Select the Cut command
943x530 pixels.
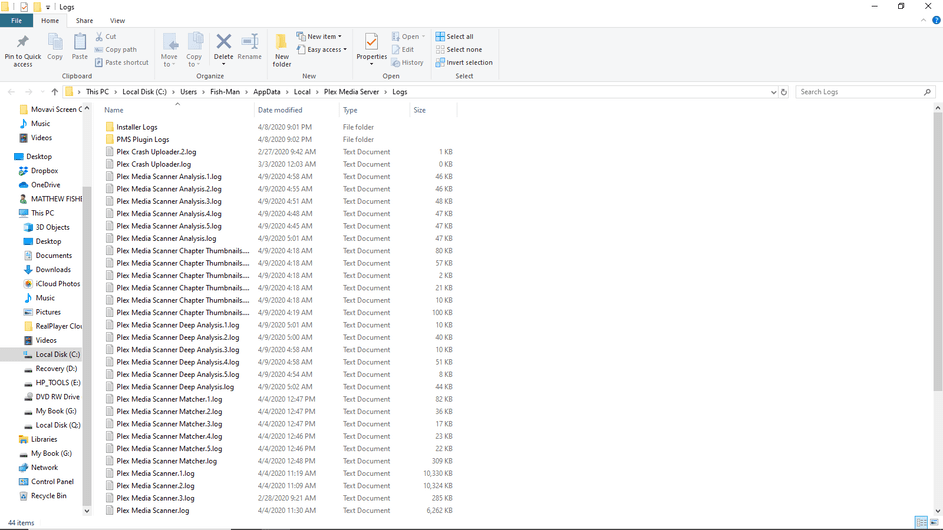tap(106, 37)
